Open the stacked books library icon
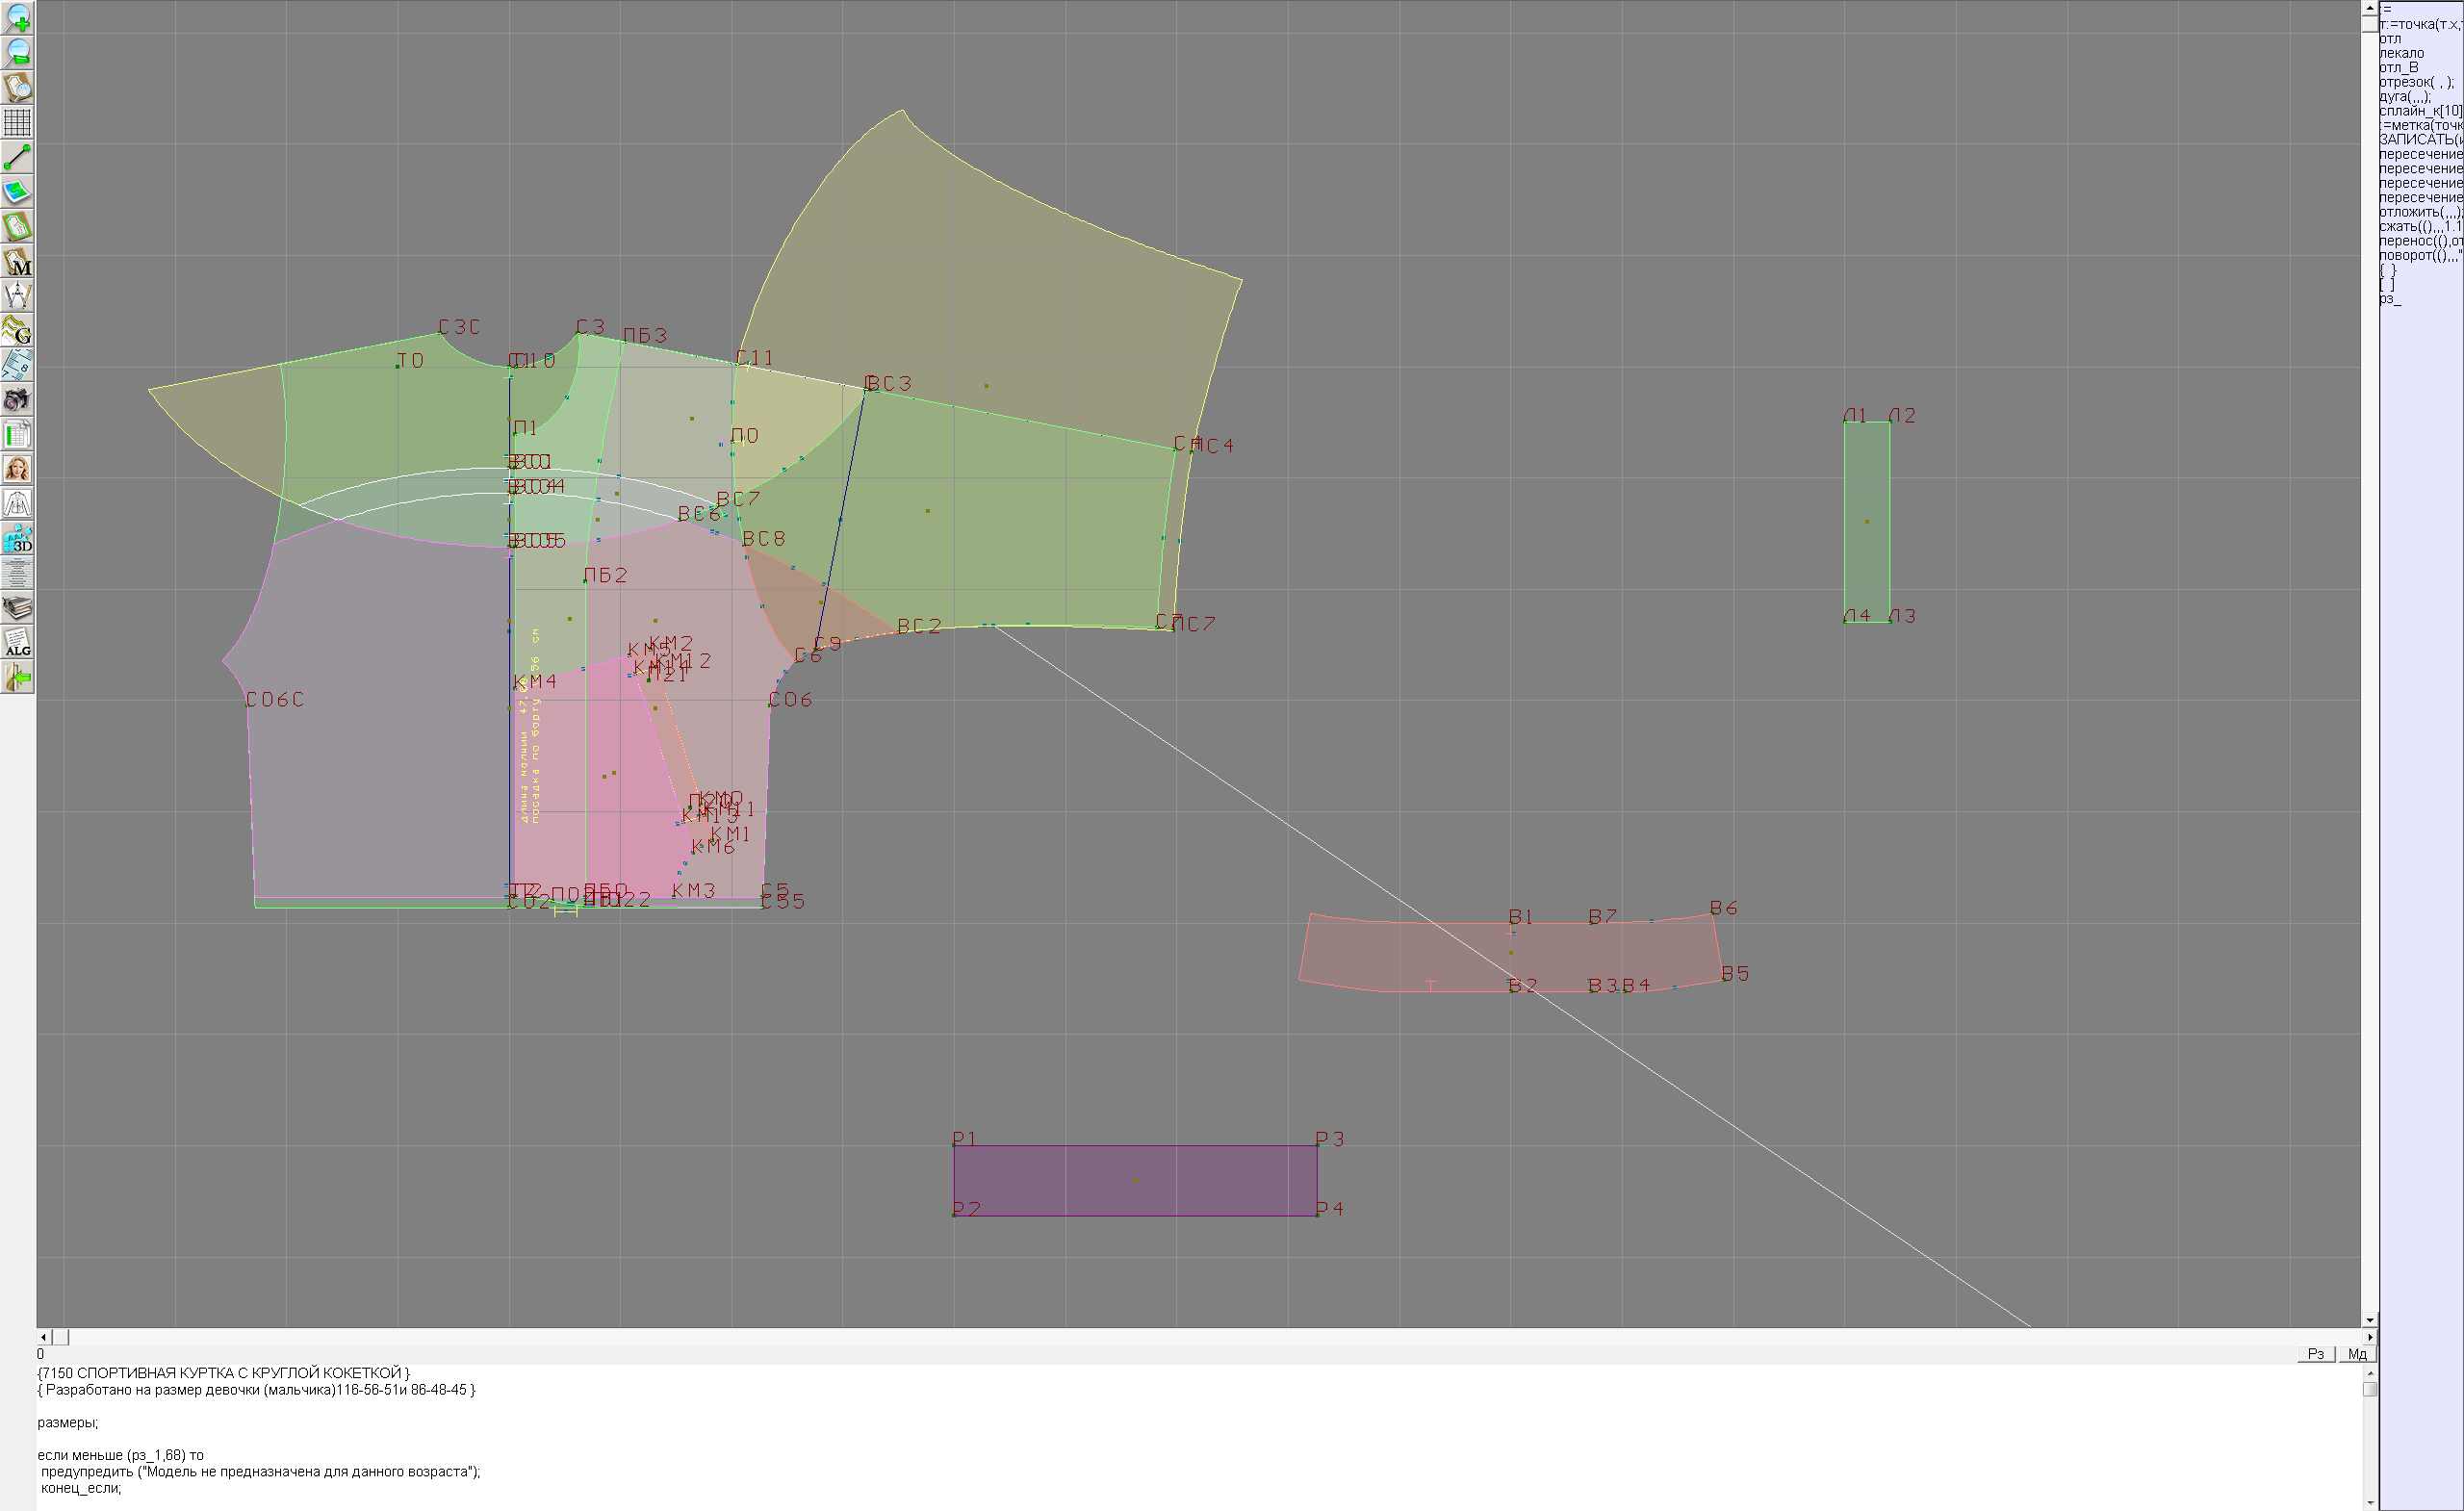The height and width of the screenshot is (1511, 2464). tap(18, 608)
